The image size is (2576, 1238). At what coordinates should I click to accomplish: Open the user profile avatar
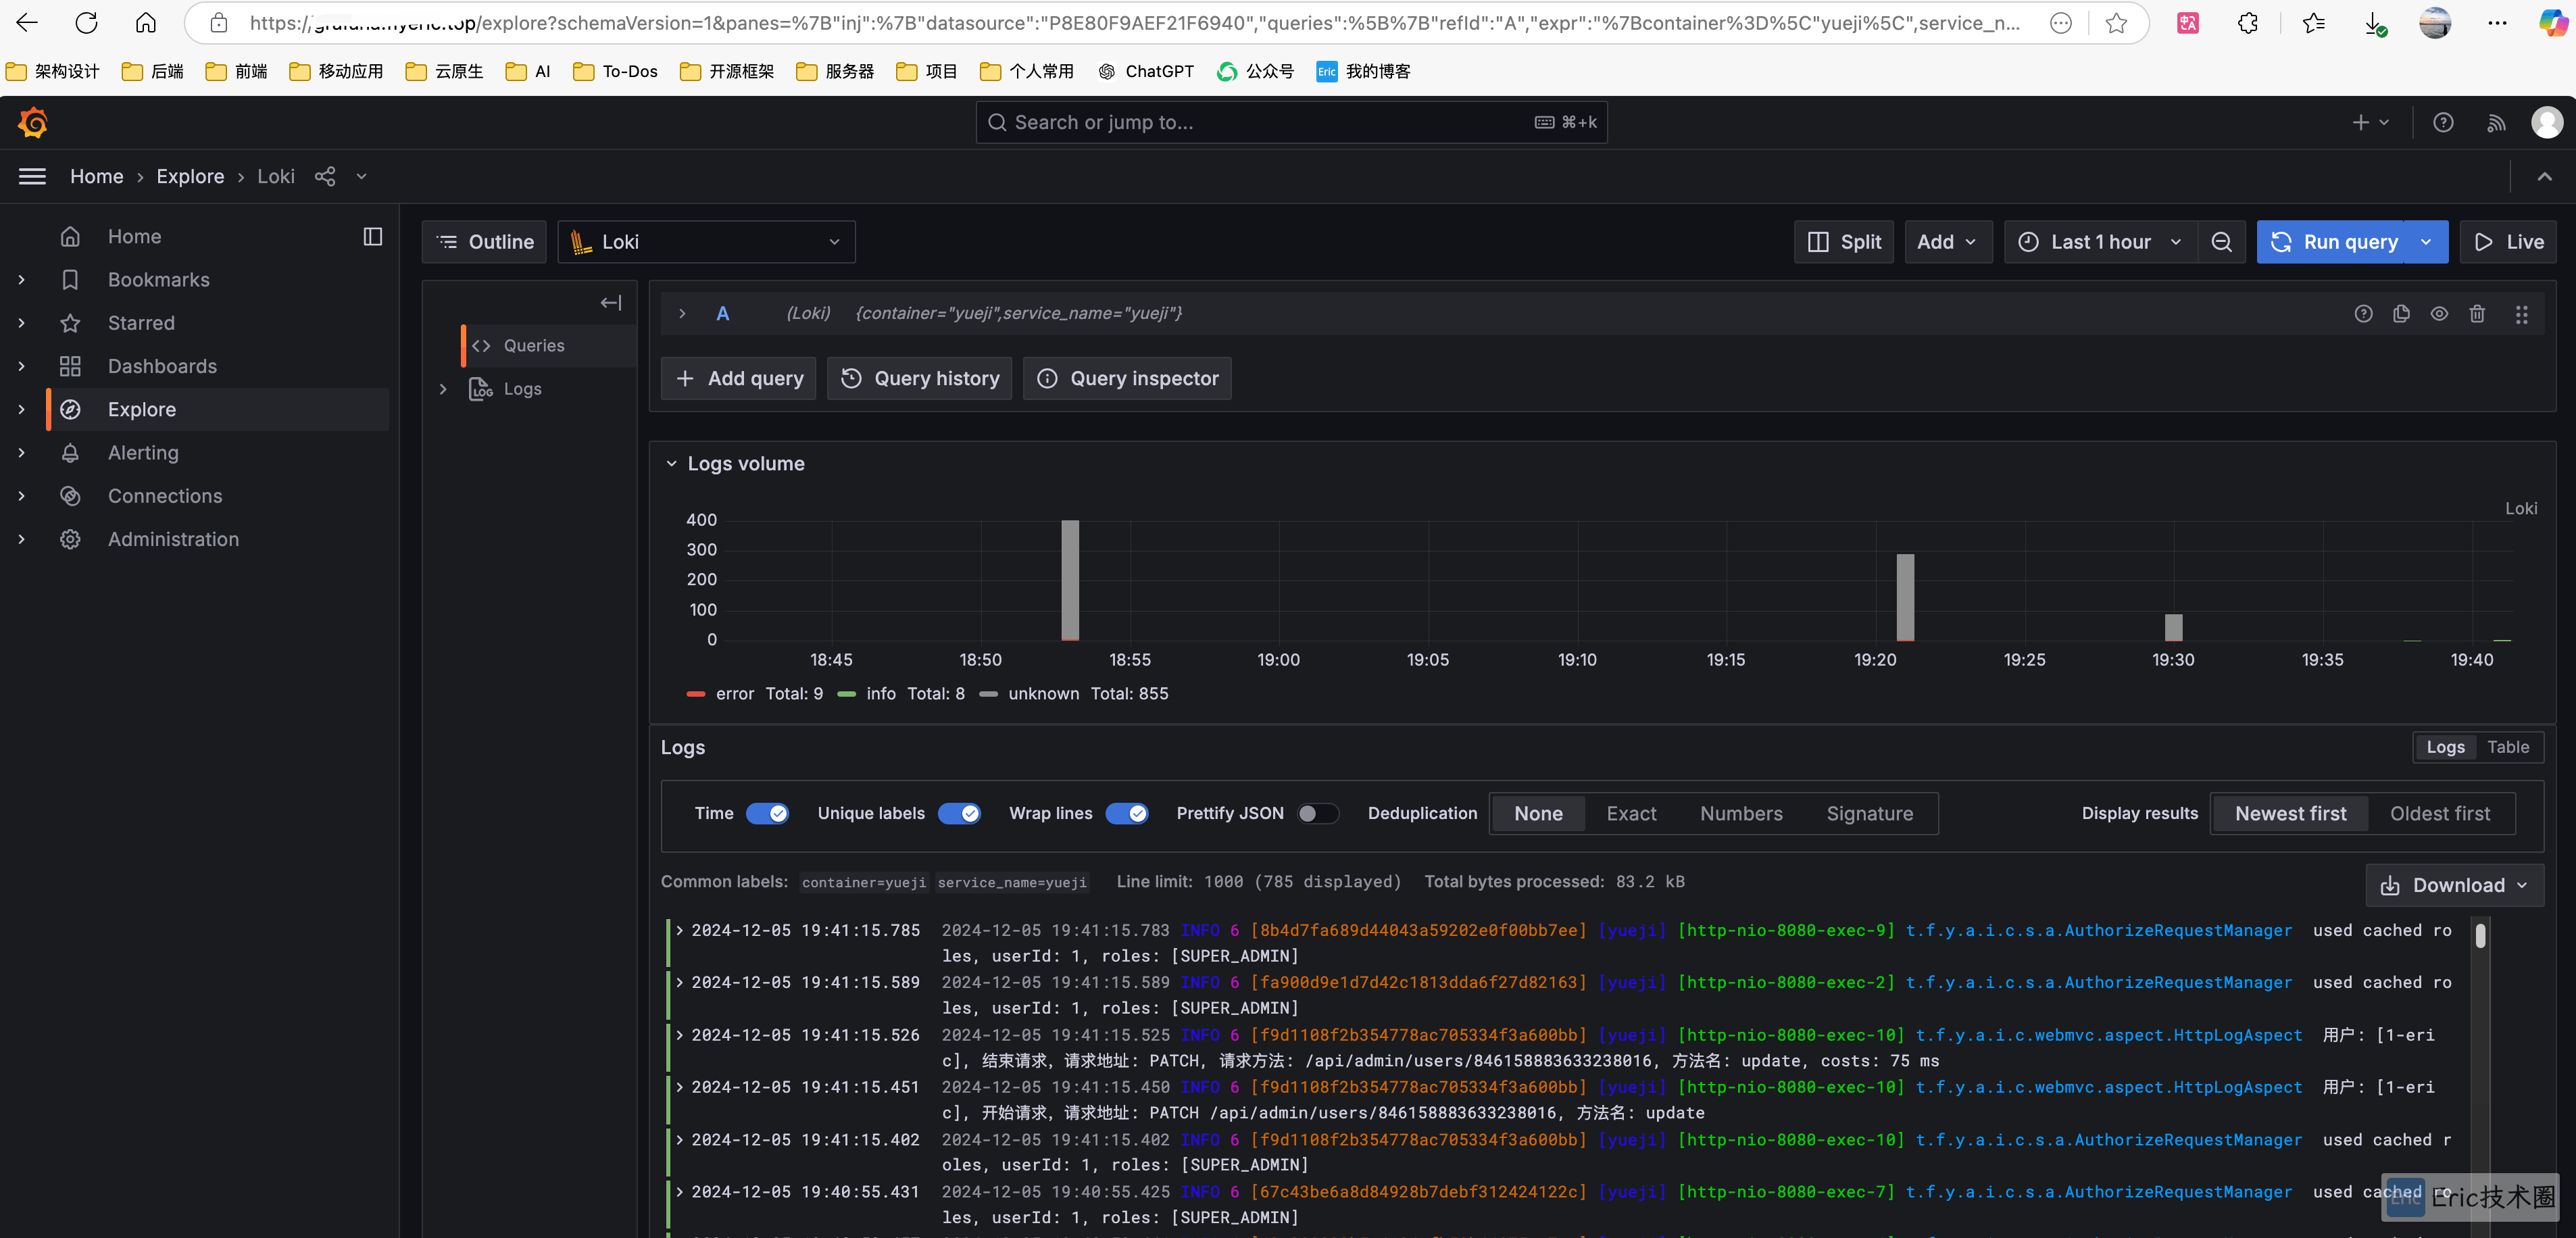click(2546, 122)
